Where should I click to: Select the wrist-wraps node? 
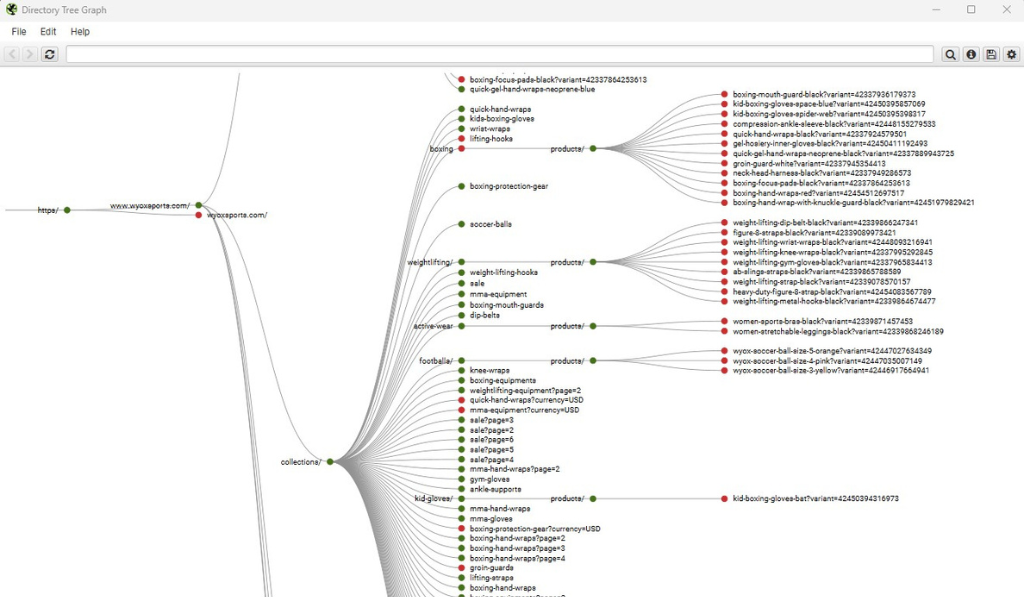coord(462,129)
